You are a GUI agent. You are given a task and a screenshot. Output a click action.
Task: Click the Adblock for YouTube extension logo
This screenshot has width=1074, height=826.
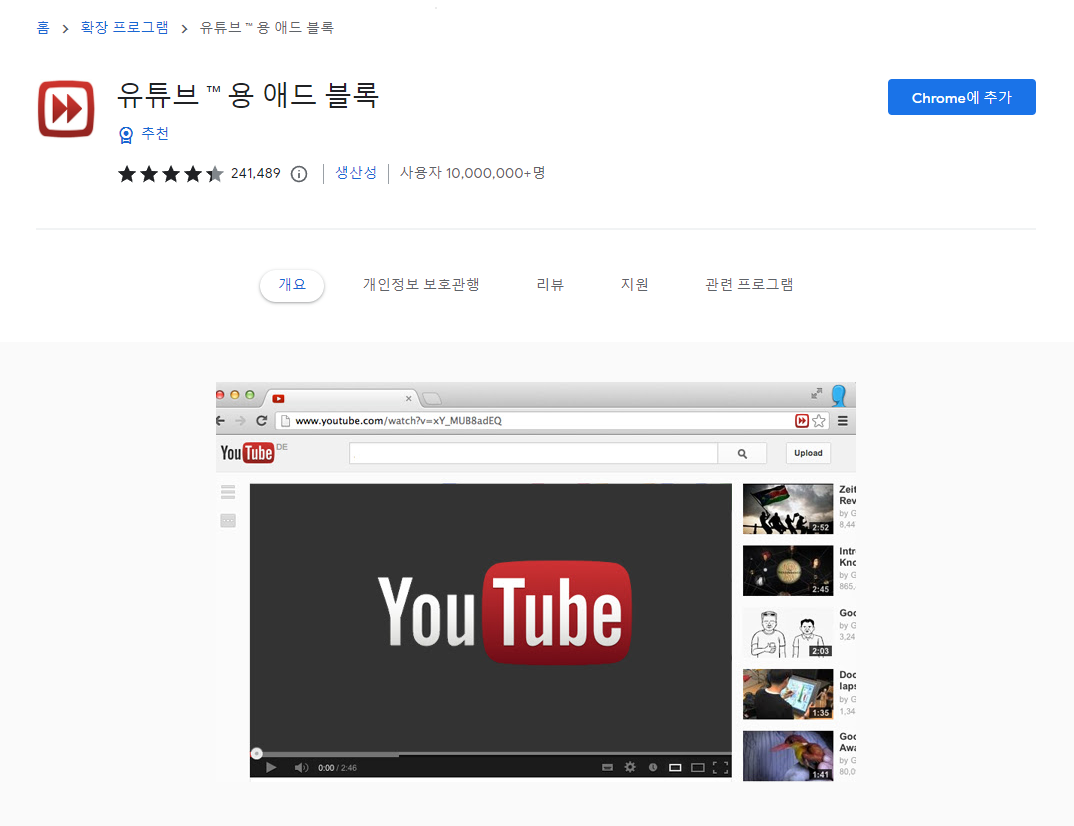pyautogui.click(x=66, y=109)
